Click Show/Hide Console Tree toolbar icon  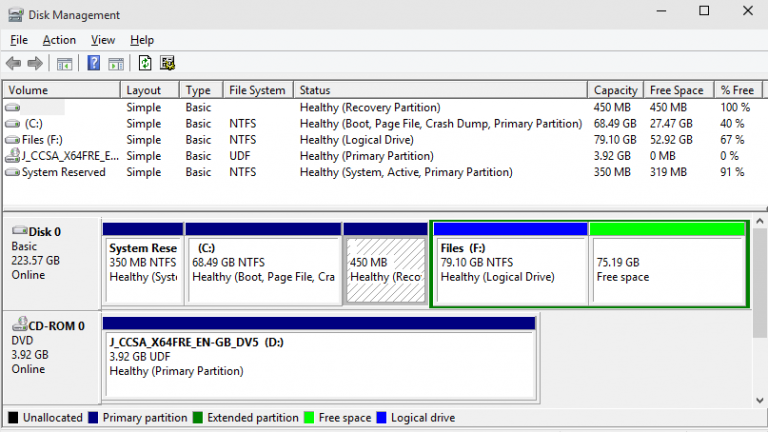point(65,63)
